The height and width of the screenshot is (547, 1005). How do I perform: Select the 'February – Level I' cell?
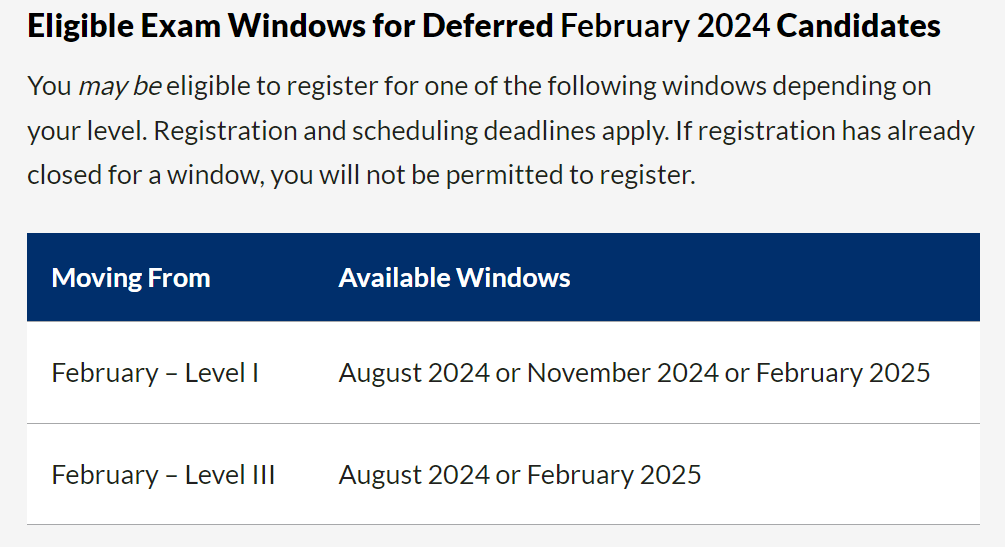coord(155,373)
